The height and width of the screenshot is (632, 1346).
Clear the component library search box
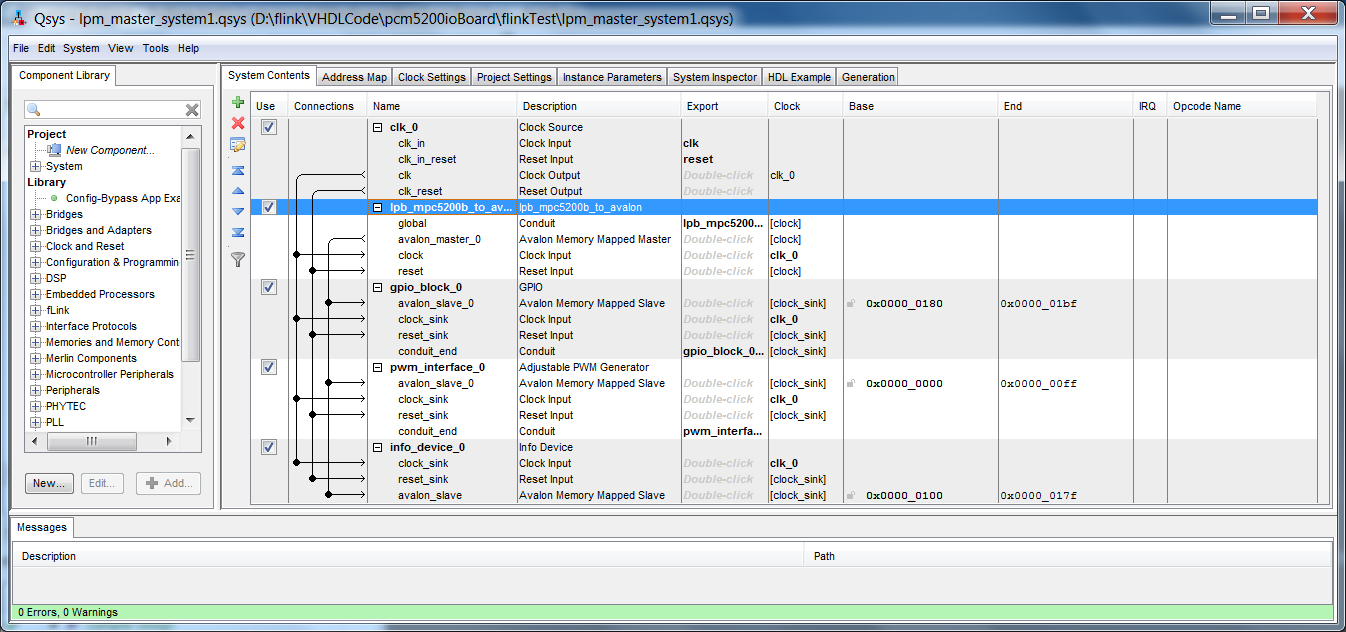click(192, 110)
